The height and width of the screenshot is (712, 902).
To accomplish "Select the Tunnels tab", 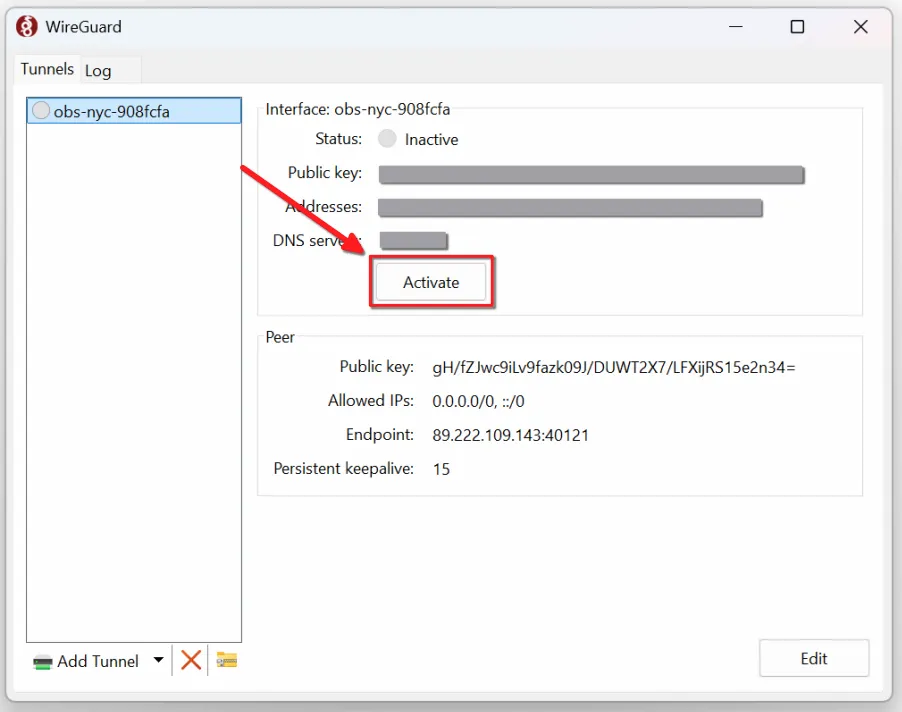I will click(x=47, y=69).
